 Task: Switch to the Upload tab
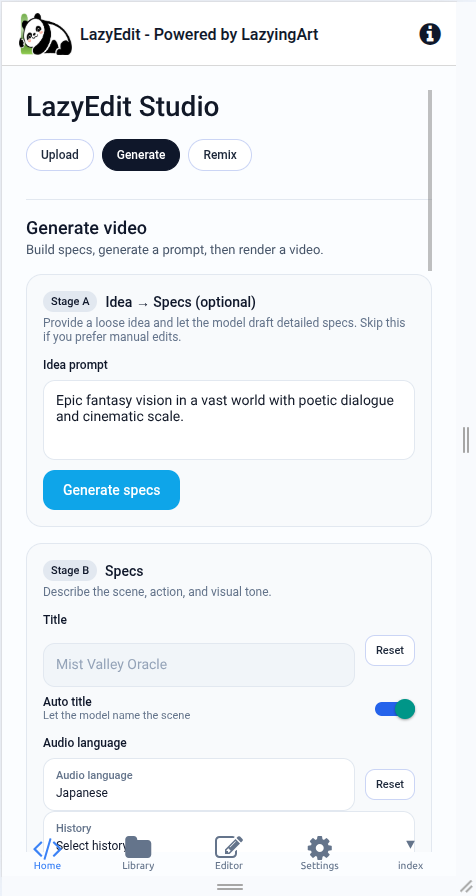tap(60, 155)
